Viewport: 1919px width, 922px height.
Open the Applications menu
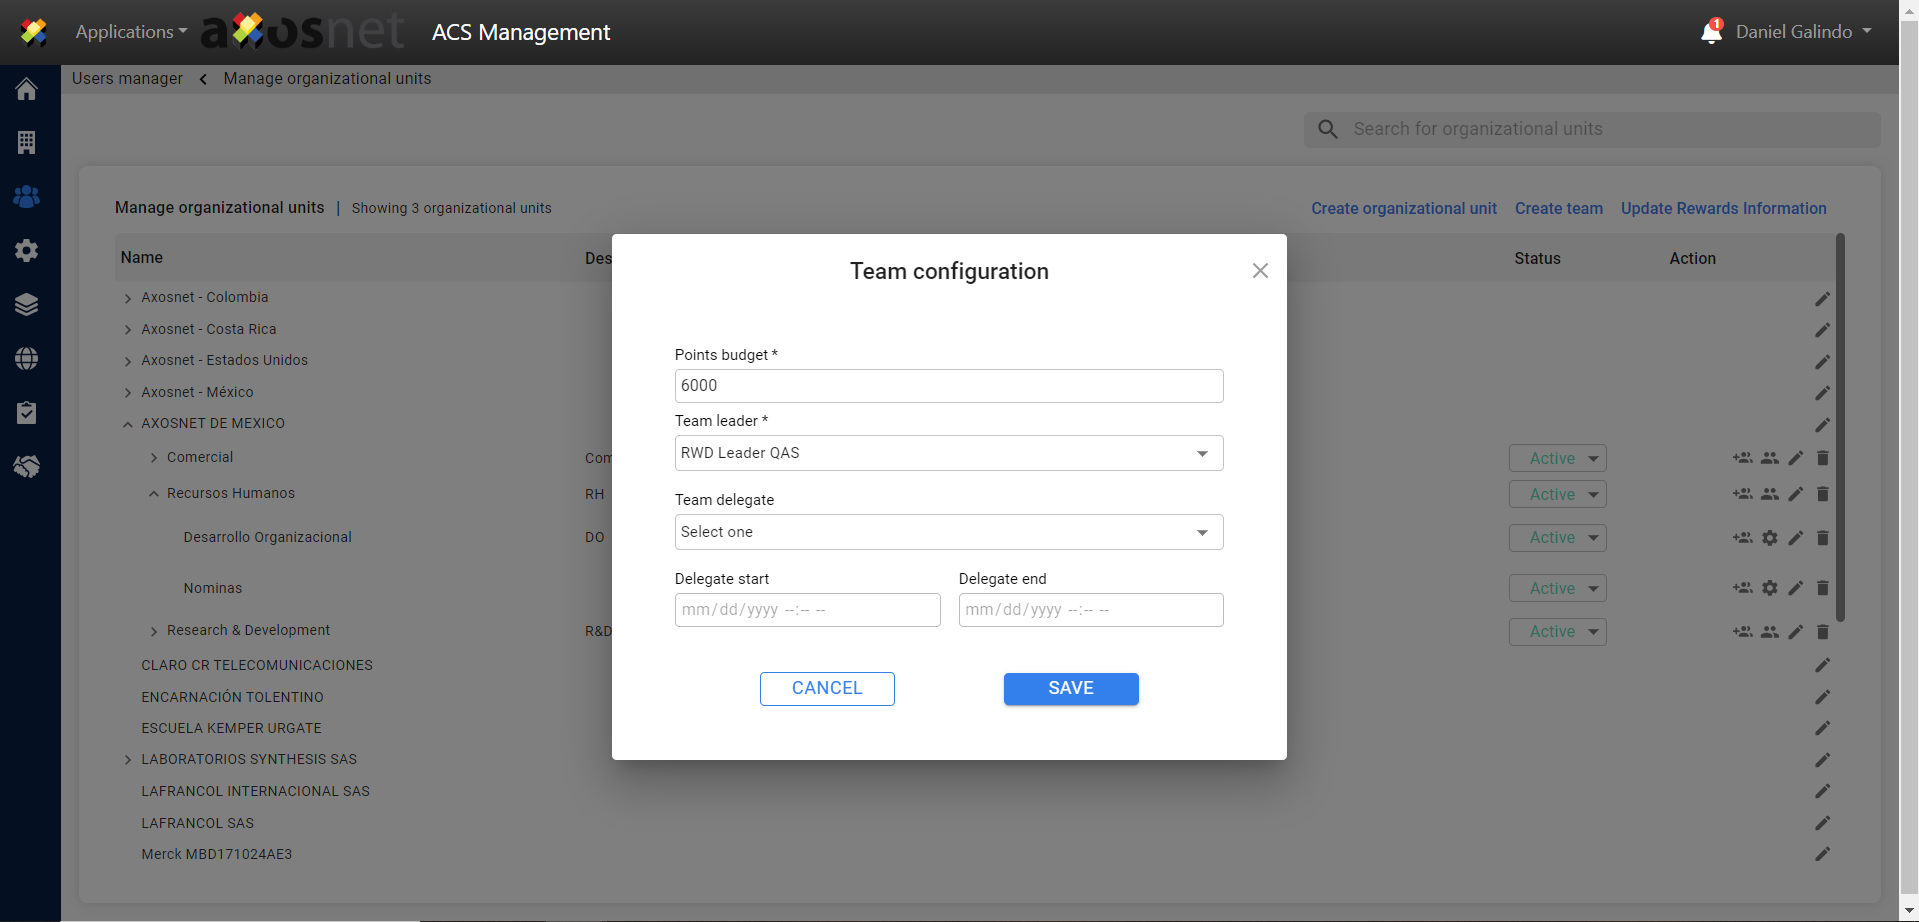131,32
